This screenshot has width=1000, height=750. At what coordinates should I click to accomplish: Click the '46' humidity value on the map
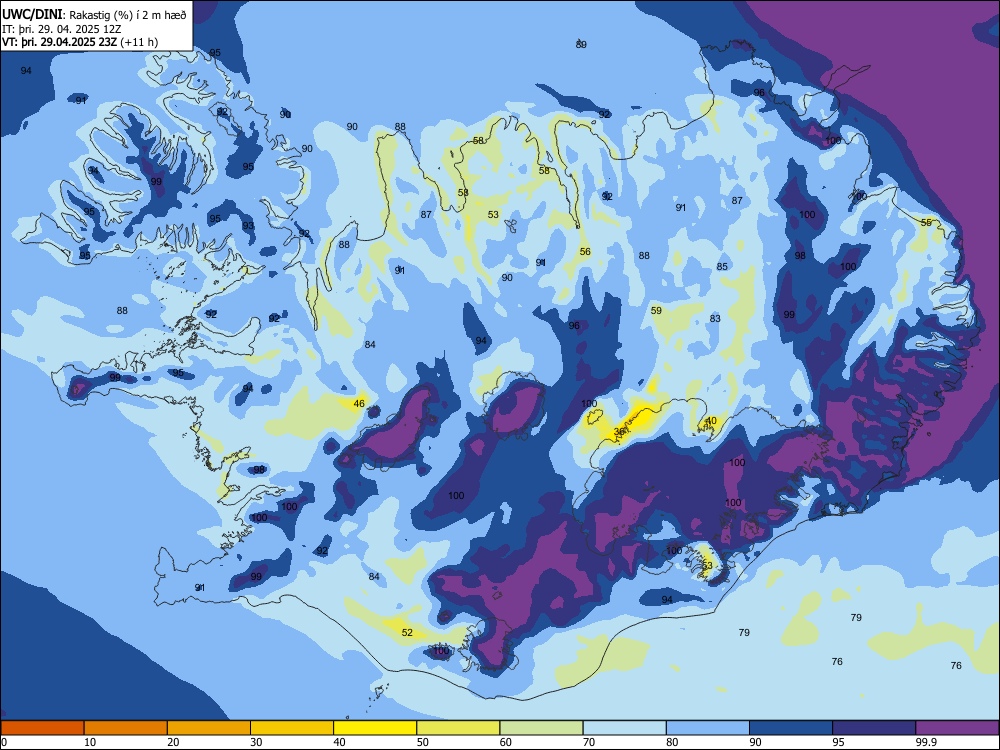[x=359, y=404]
